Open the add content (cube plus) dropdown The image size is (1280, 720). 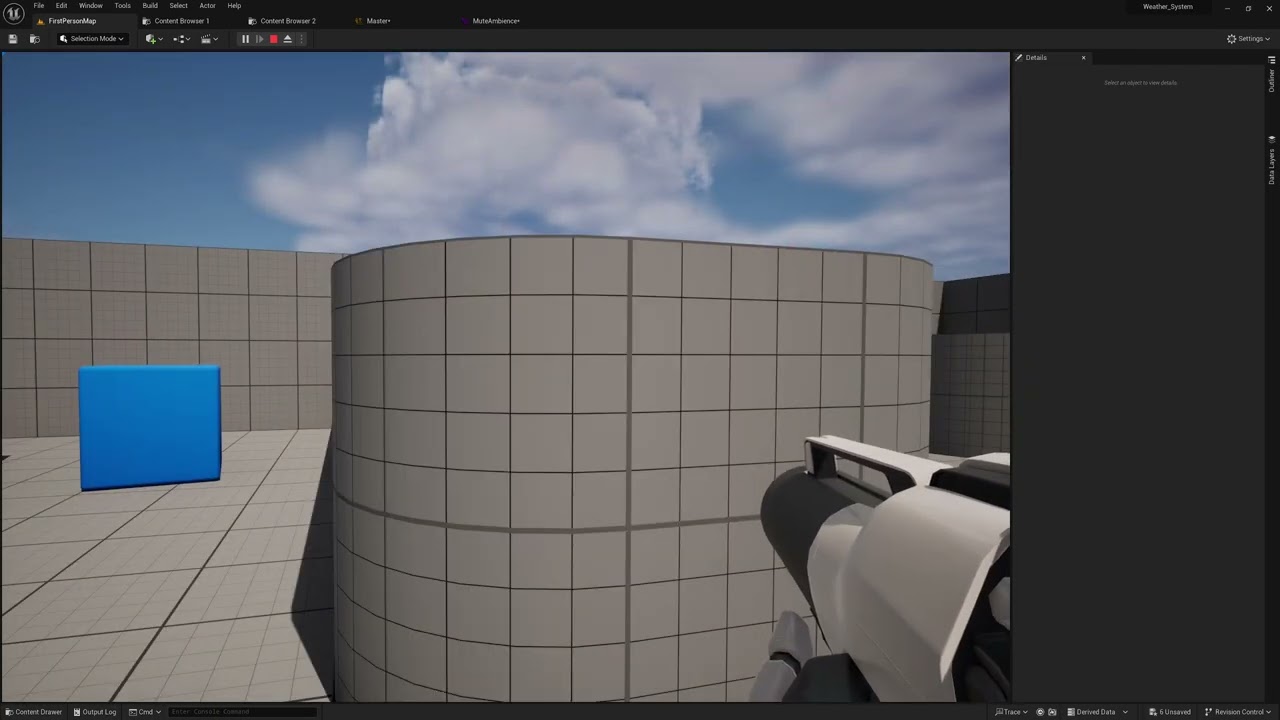tap(154, 39)
